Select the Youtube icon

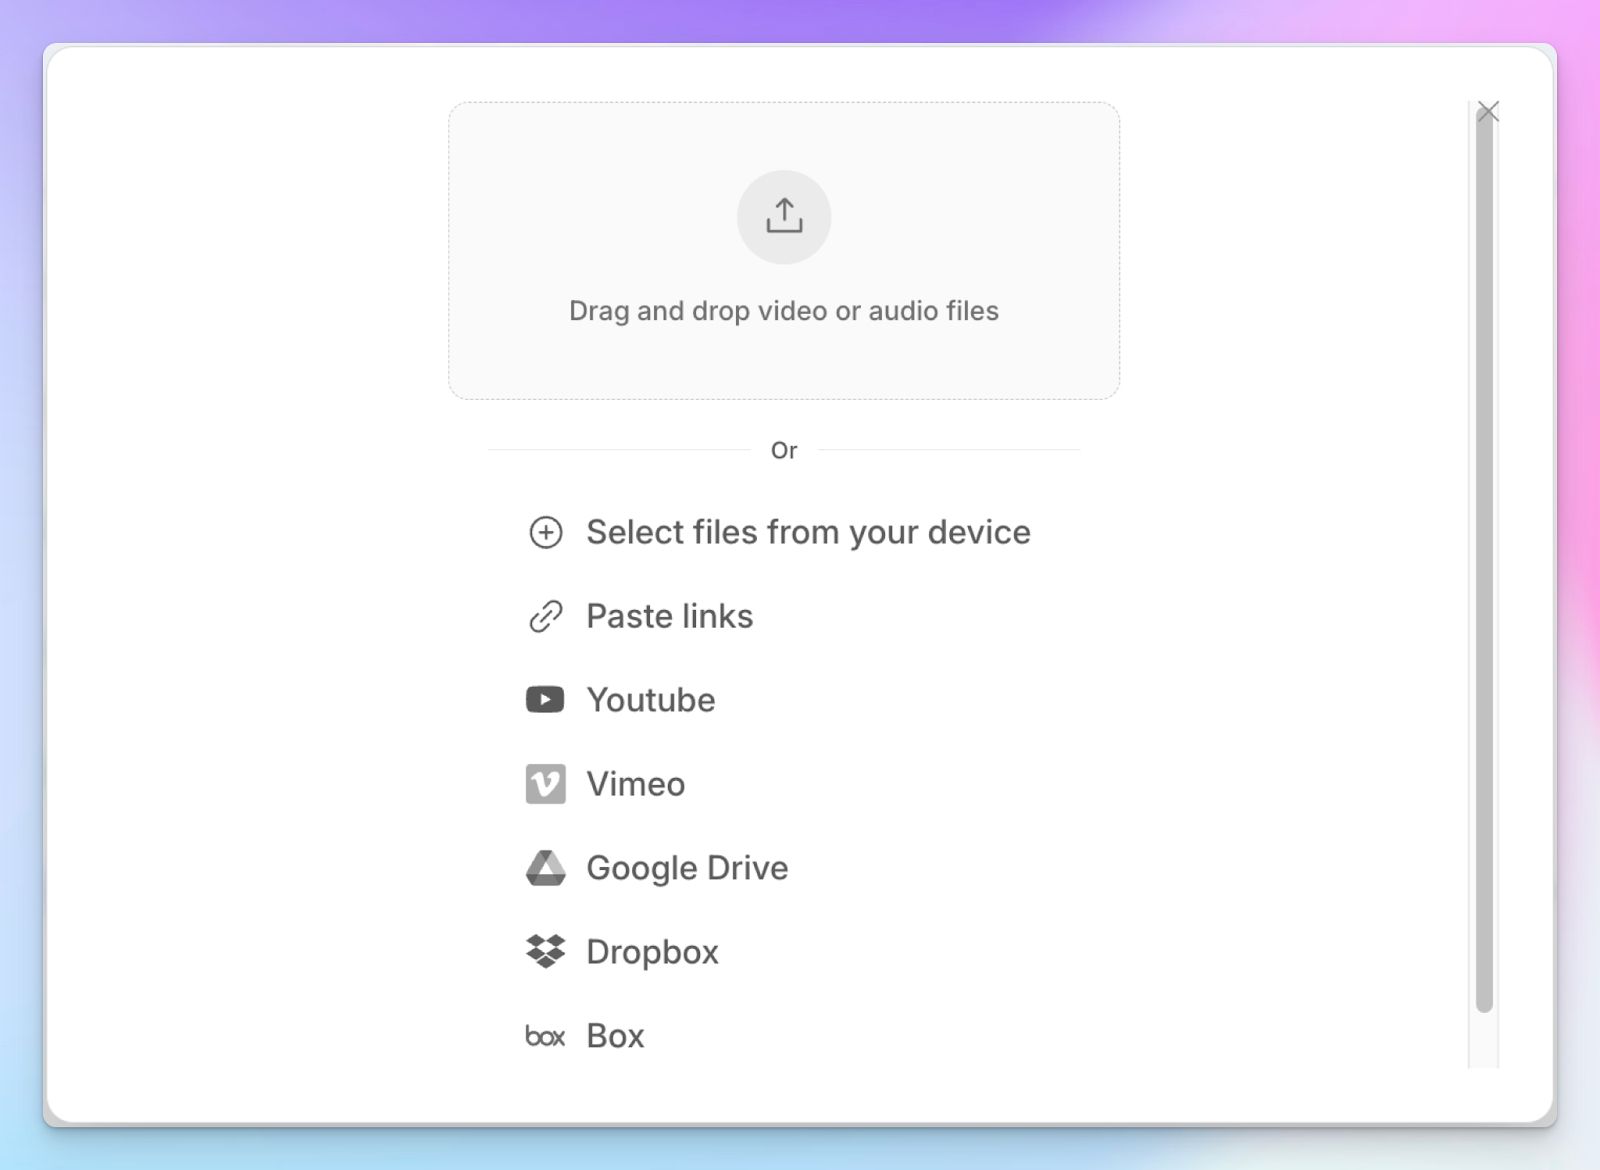click(545, 700)
